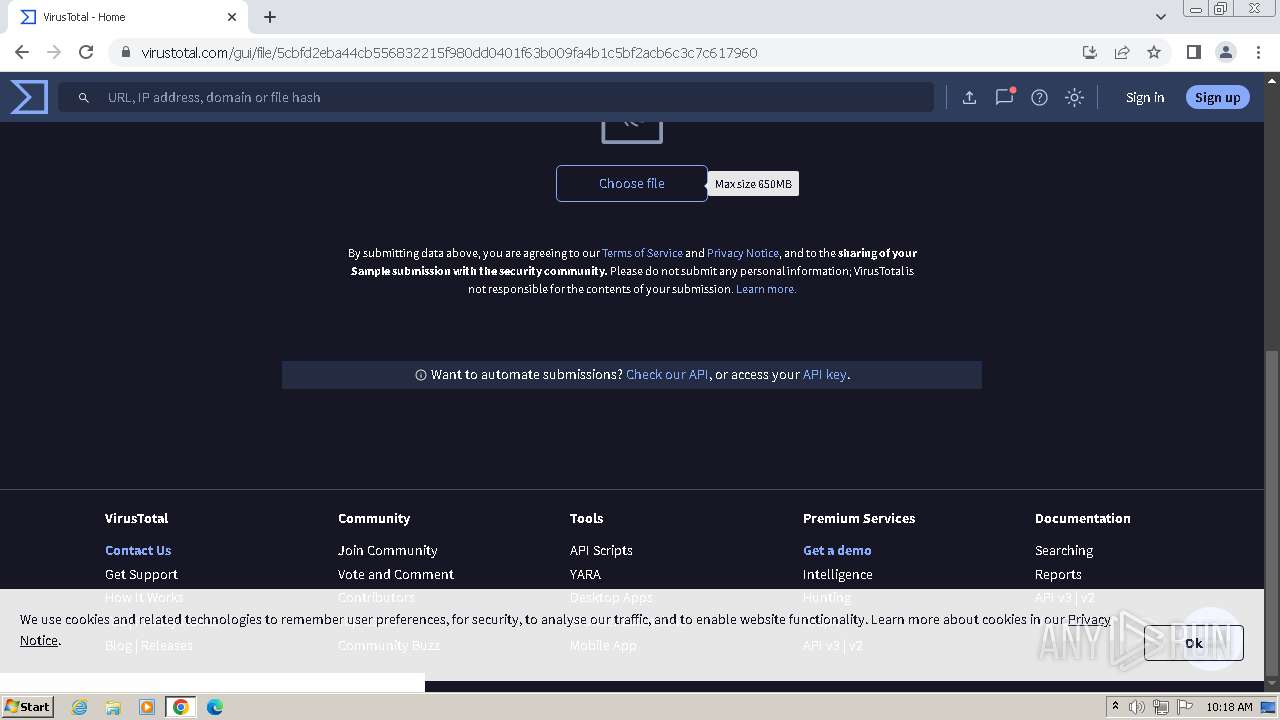
Task: Open the Chrome profile avatar icon
Action: pyautogui.click(x=1226, y=52)
